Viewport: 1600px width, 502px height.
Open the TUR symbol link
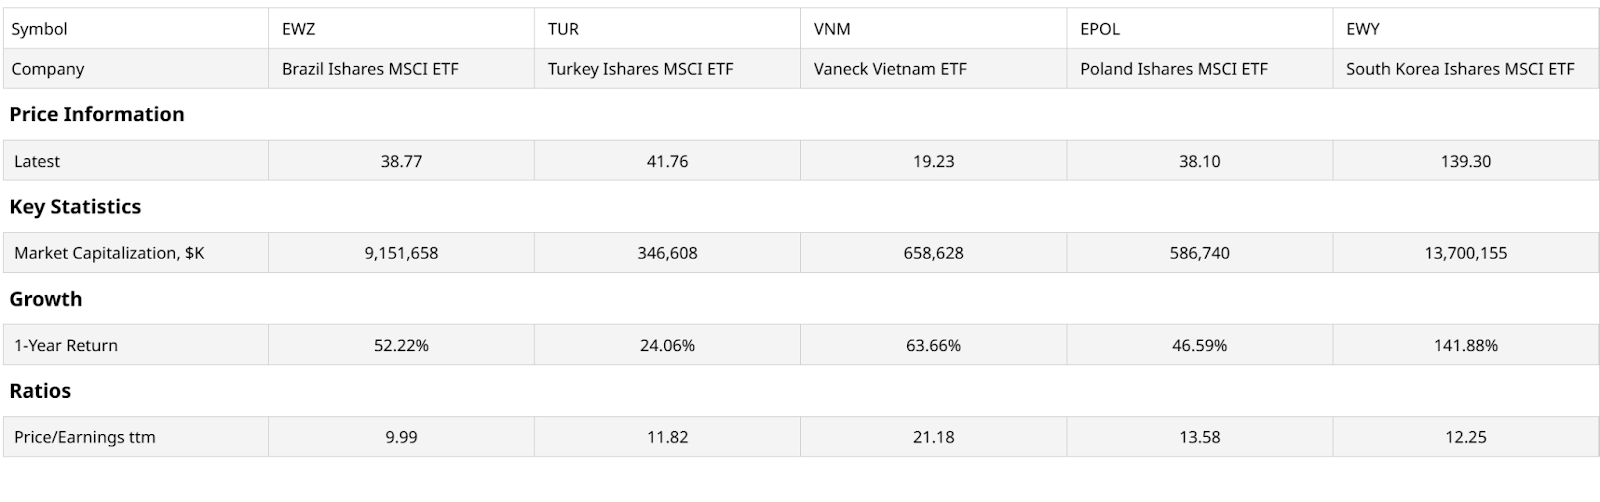(563, 29)
